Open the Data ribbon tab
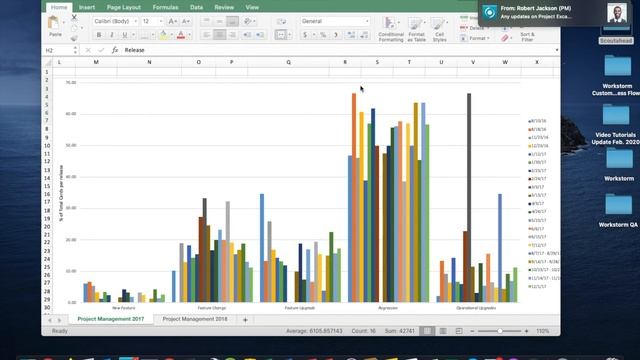Image resolution: width=640 pixels, height=360 pixels. coord(196,7)
